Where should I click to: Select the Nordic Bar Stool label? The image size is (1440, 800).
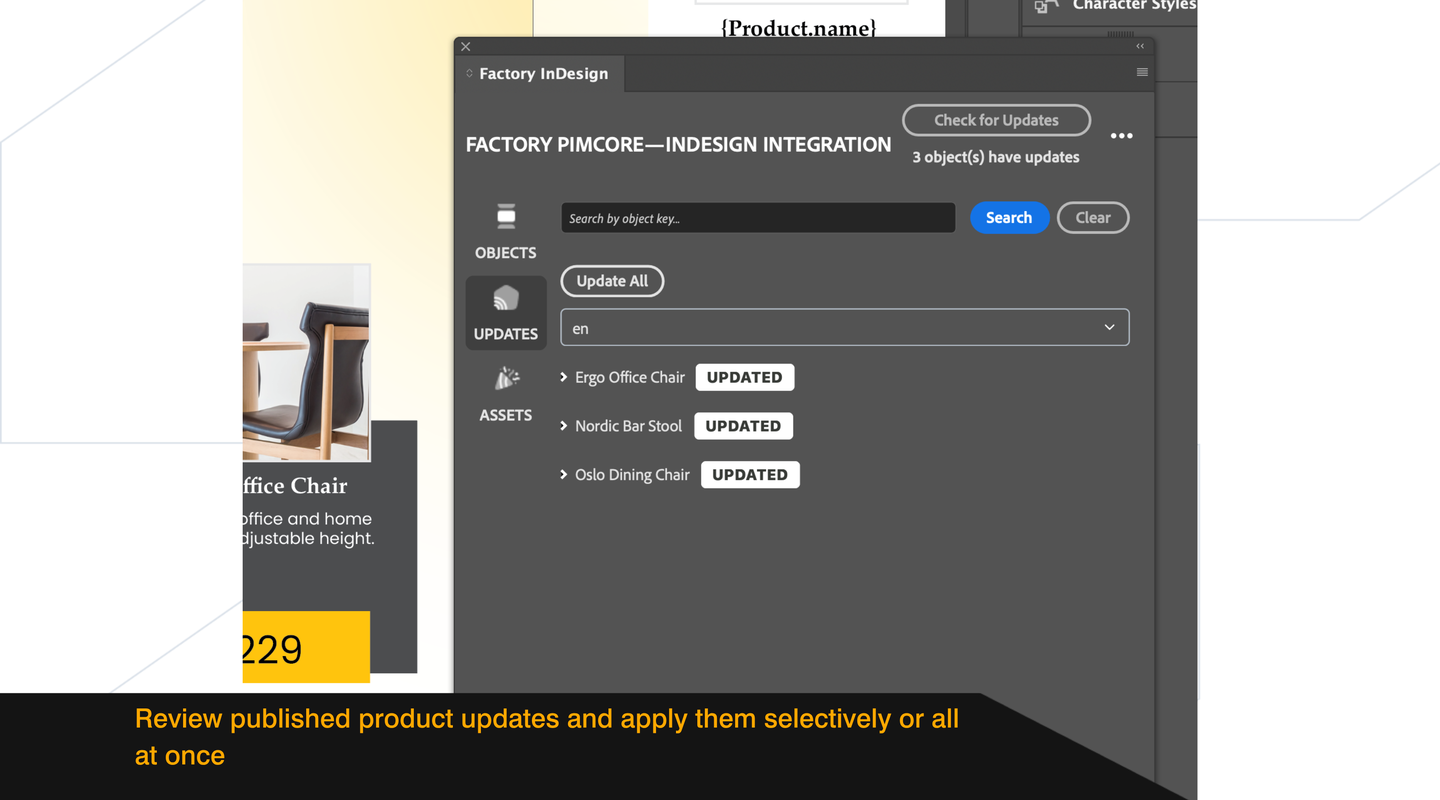pos(628,426)
